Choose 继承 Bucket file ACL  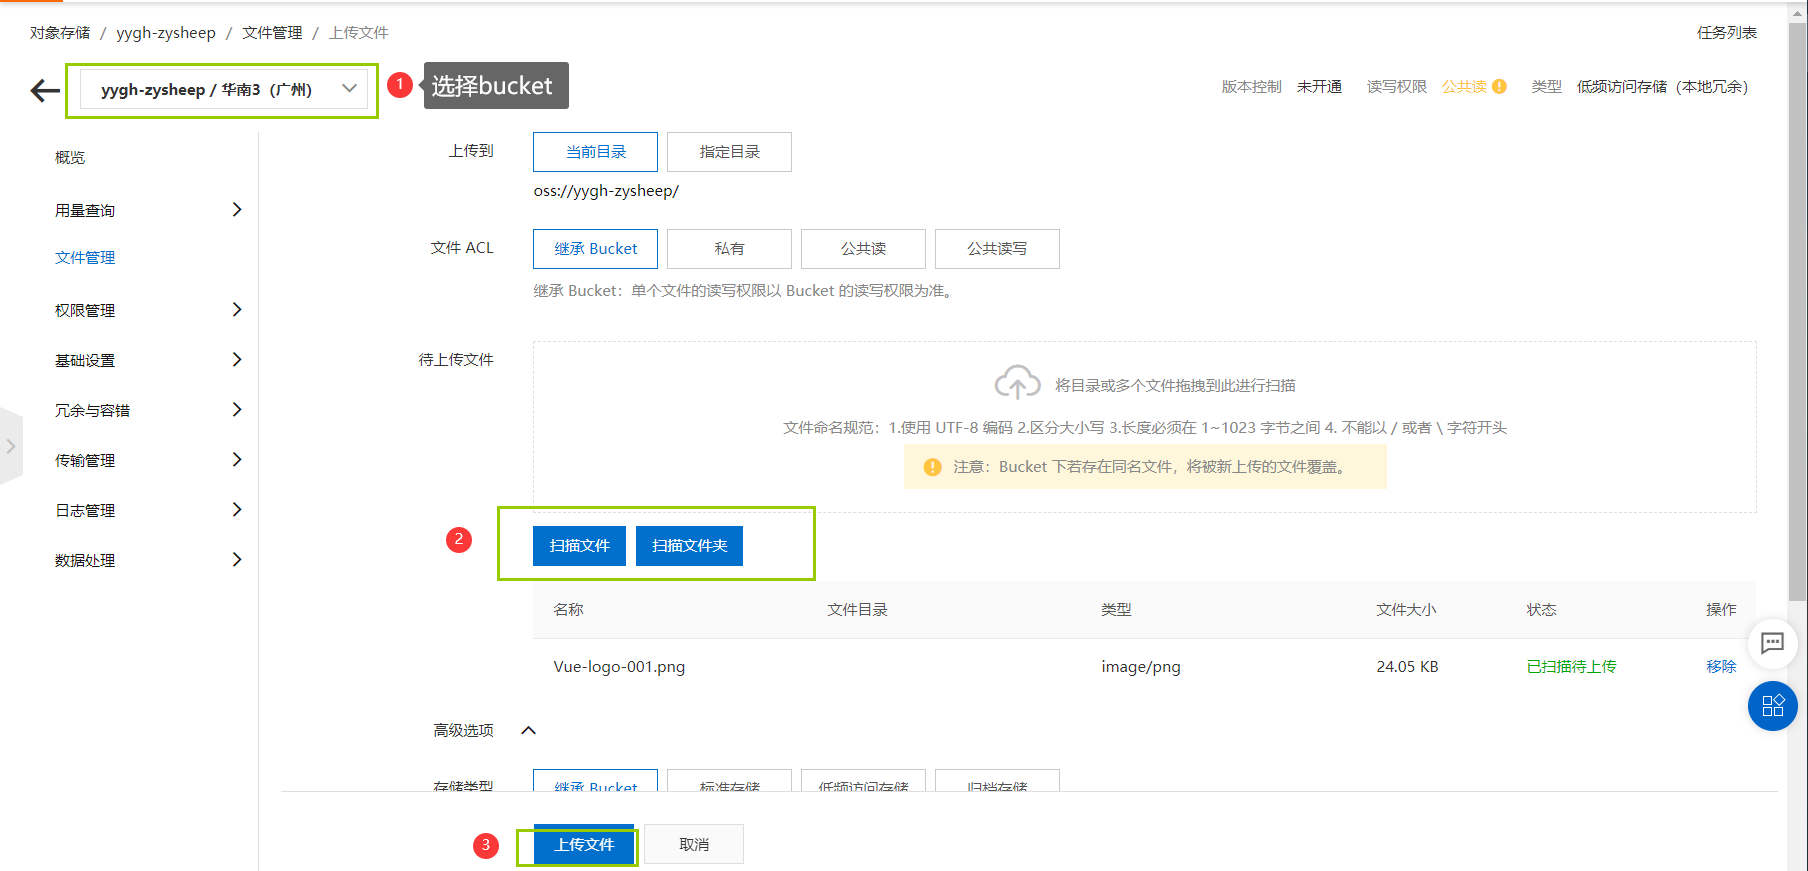click(595, 249)
